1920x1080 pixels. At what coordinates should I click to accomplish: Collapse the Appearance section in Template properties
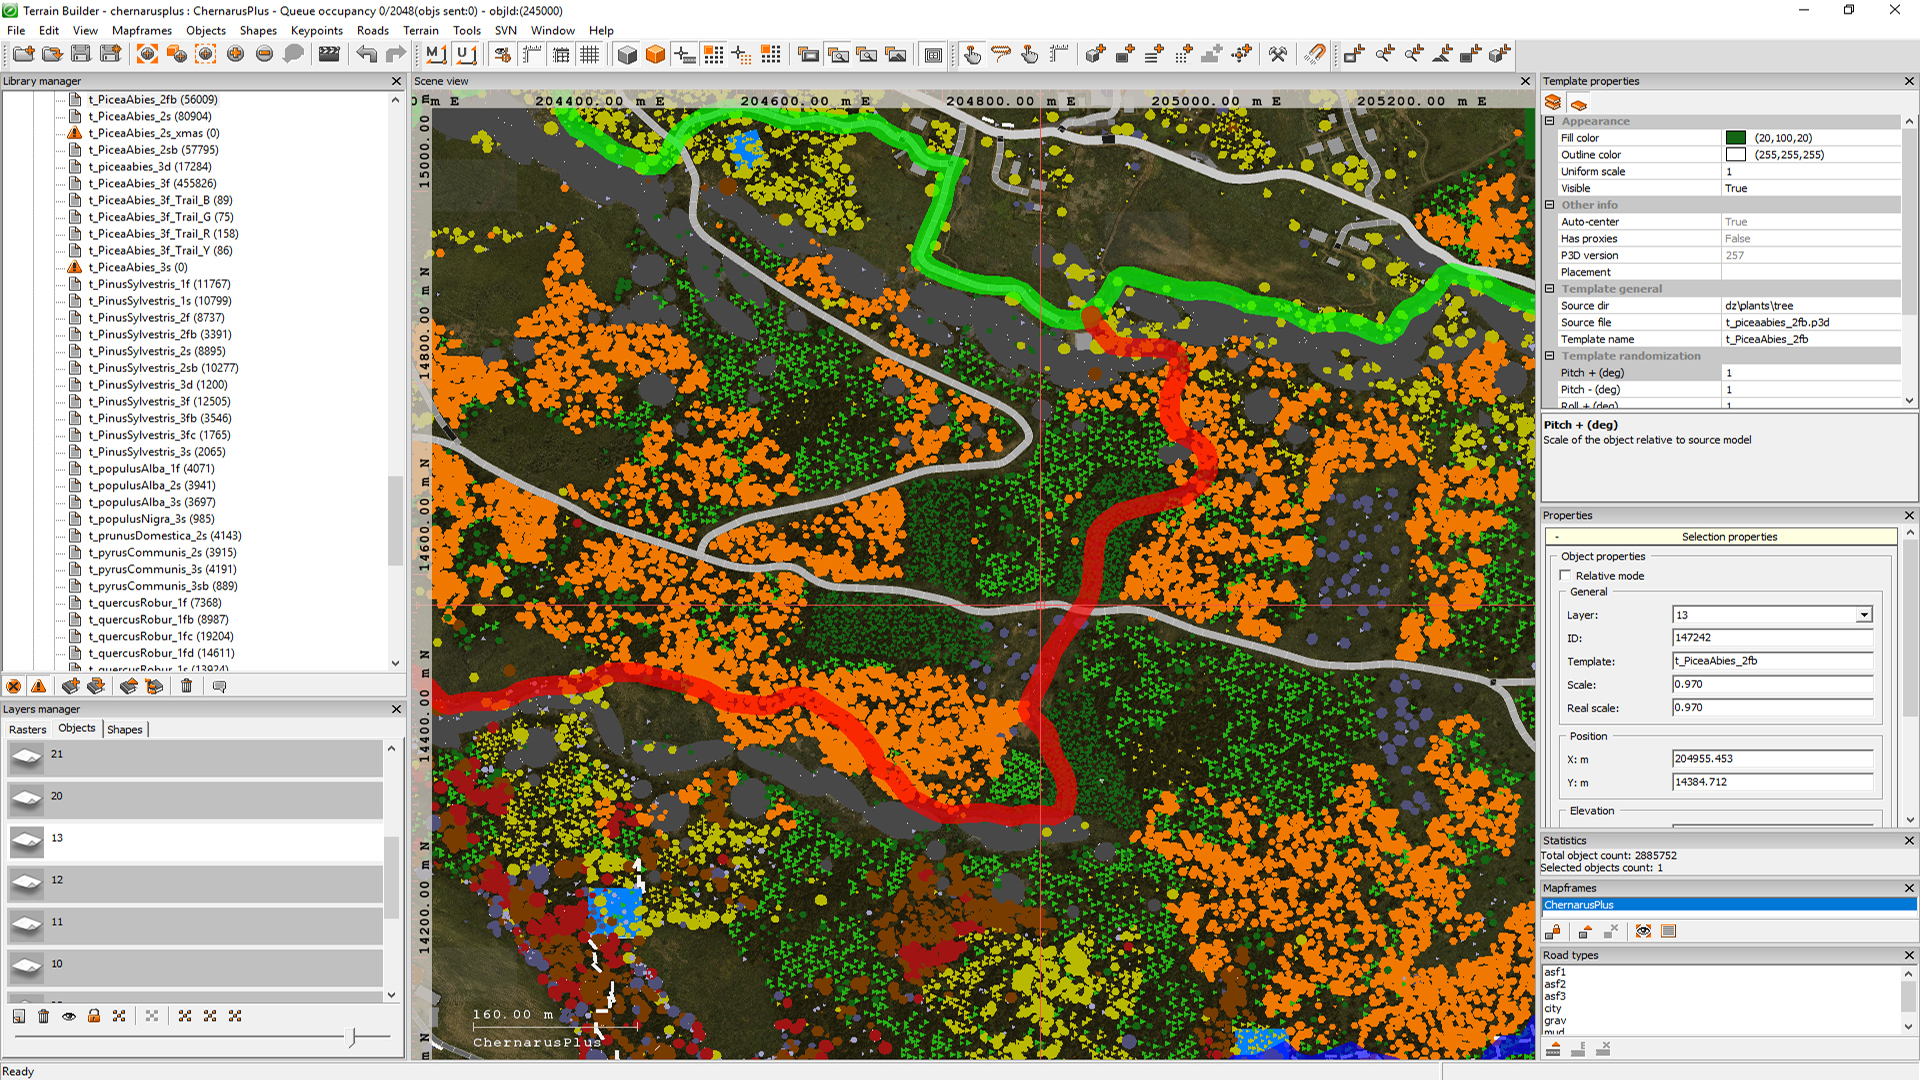coord(1548,121)
